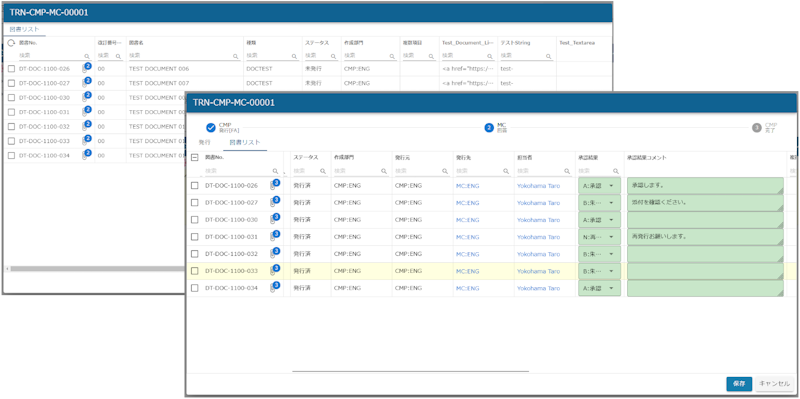
Task: Click attachment icon of DT-DOC-1100-026 in front window
Action: 275,185
